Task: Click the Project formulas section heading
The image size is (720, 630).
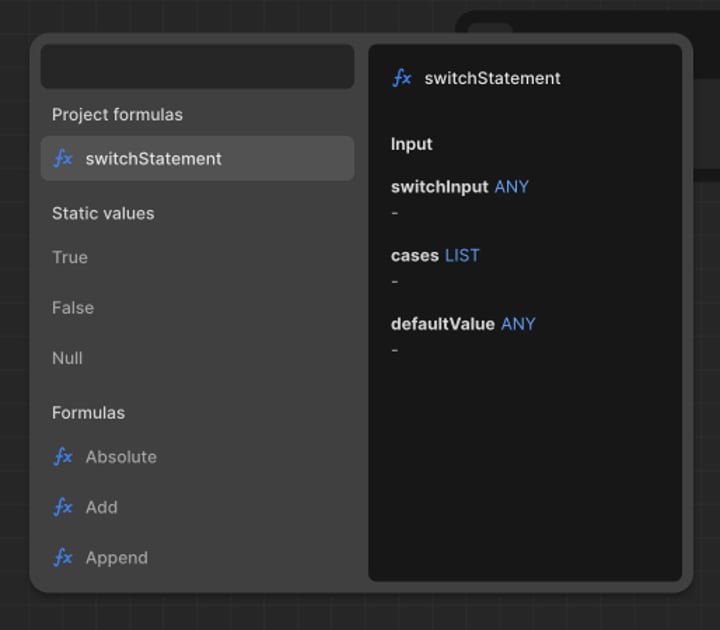Action: click(117, 115)
